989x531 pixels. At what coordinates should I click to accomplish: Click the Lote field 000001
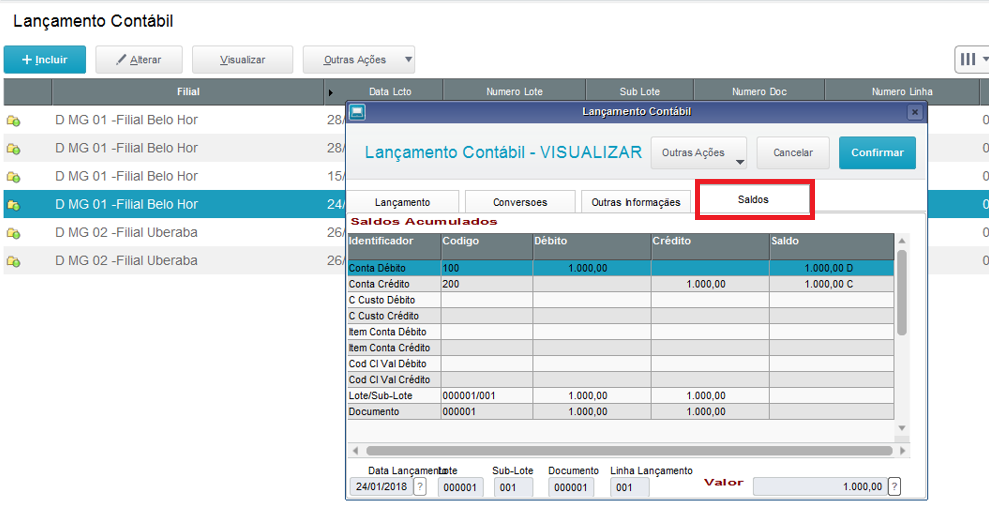(x=460, y=487)
